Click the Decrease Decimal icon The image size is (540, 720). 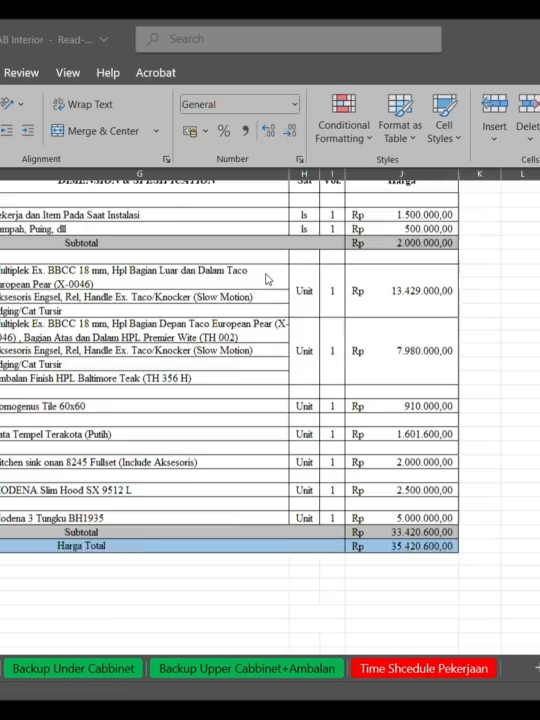coord(290,131)
